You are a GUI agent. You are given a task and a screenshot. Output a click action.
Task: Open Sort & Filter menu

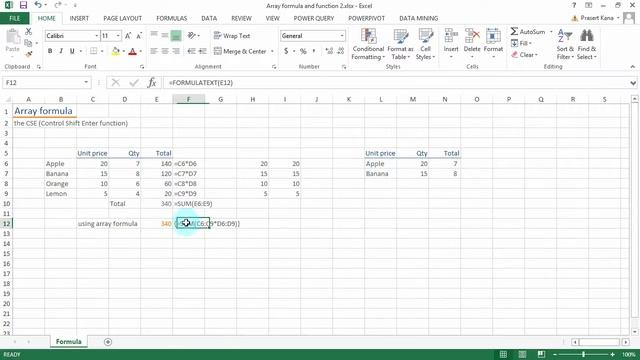[565, 44]
